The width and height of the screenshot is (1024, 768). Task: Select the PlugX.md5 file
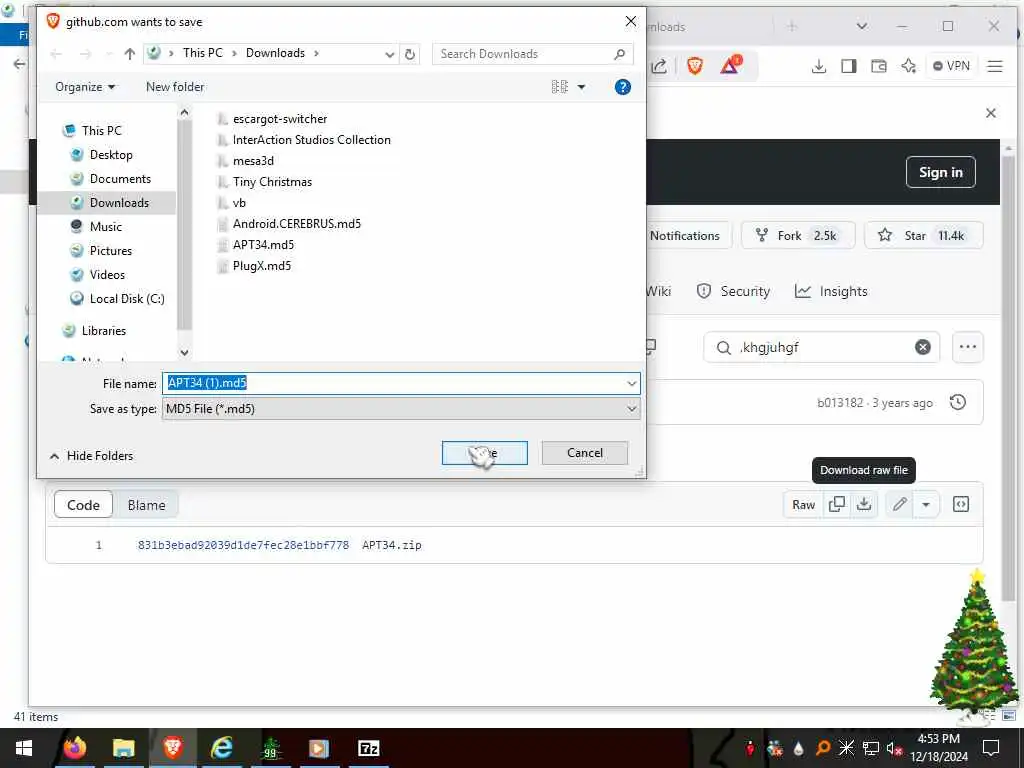coord(261,266)
